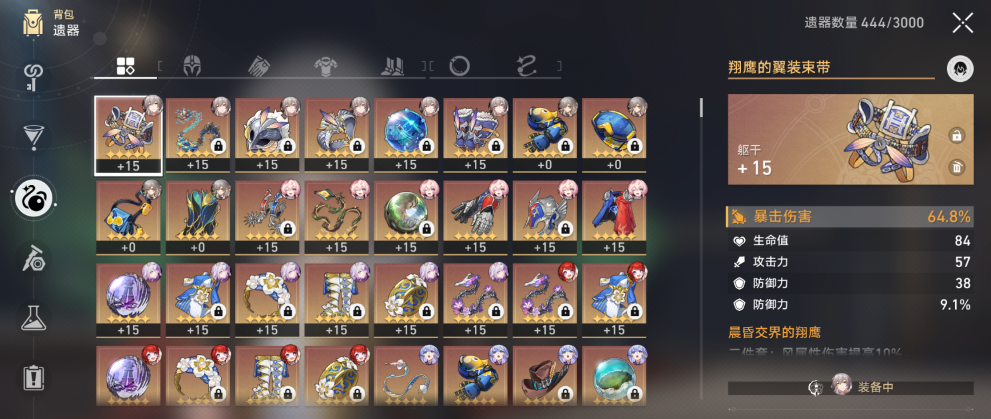The height and width of the screenshot is (419, 991).
Task: Open the consumables flask sidebar category
Action: [33, 317]
